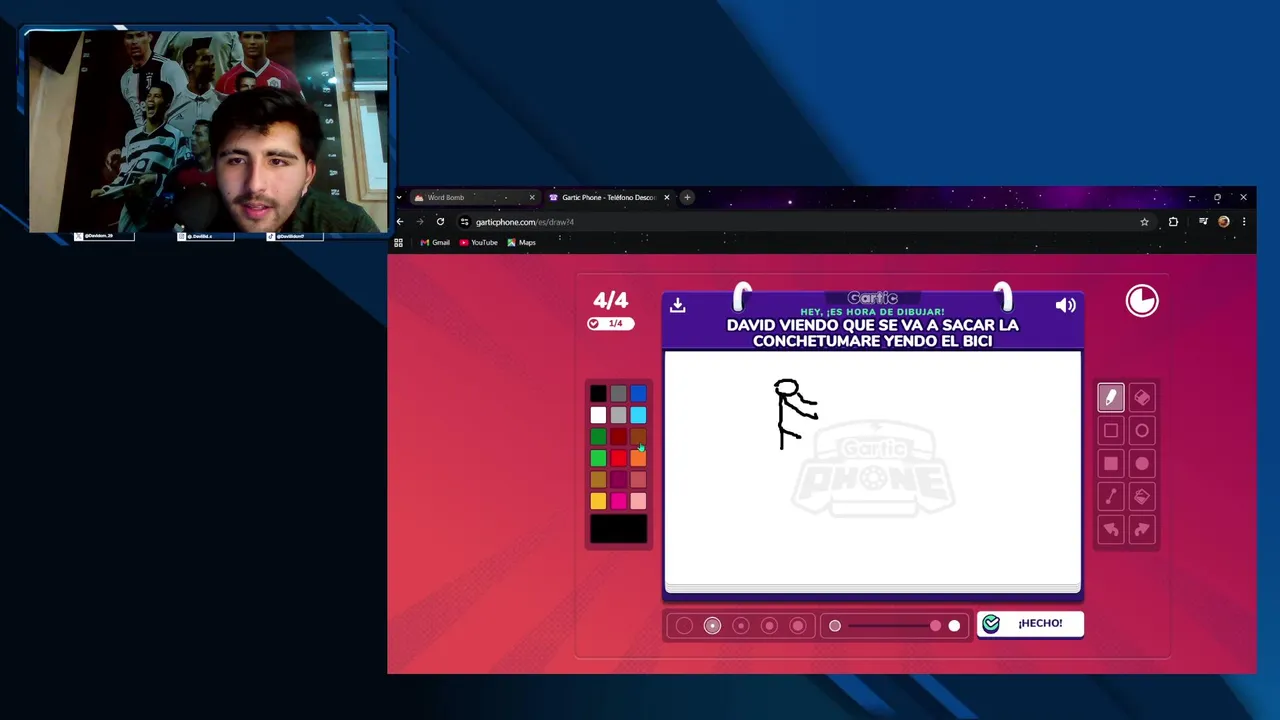The image size is (1280, 720).
Task: Mute game sound with the speaker icon
Action: (x=1065, y=305)
